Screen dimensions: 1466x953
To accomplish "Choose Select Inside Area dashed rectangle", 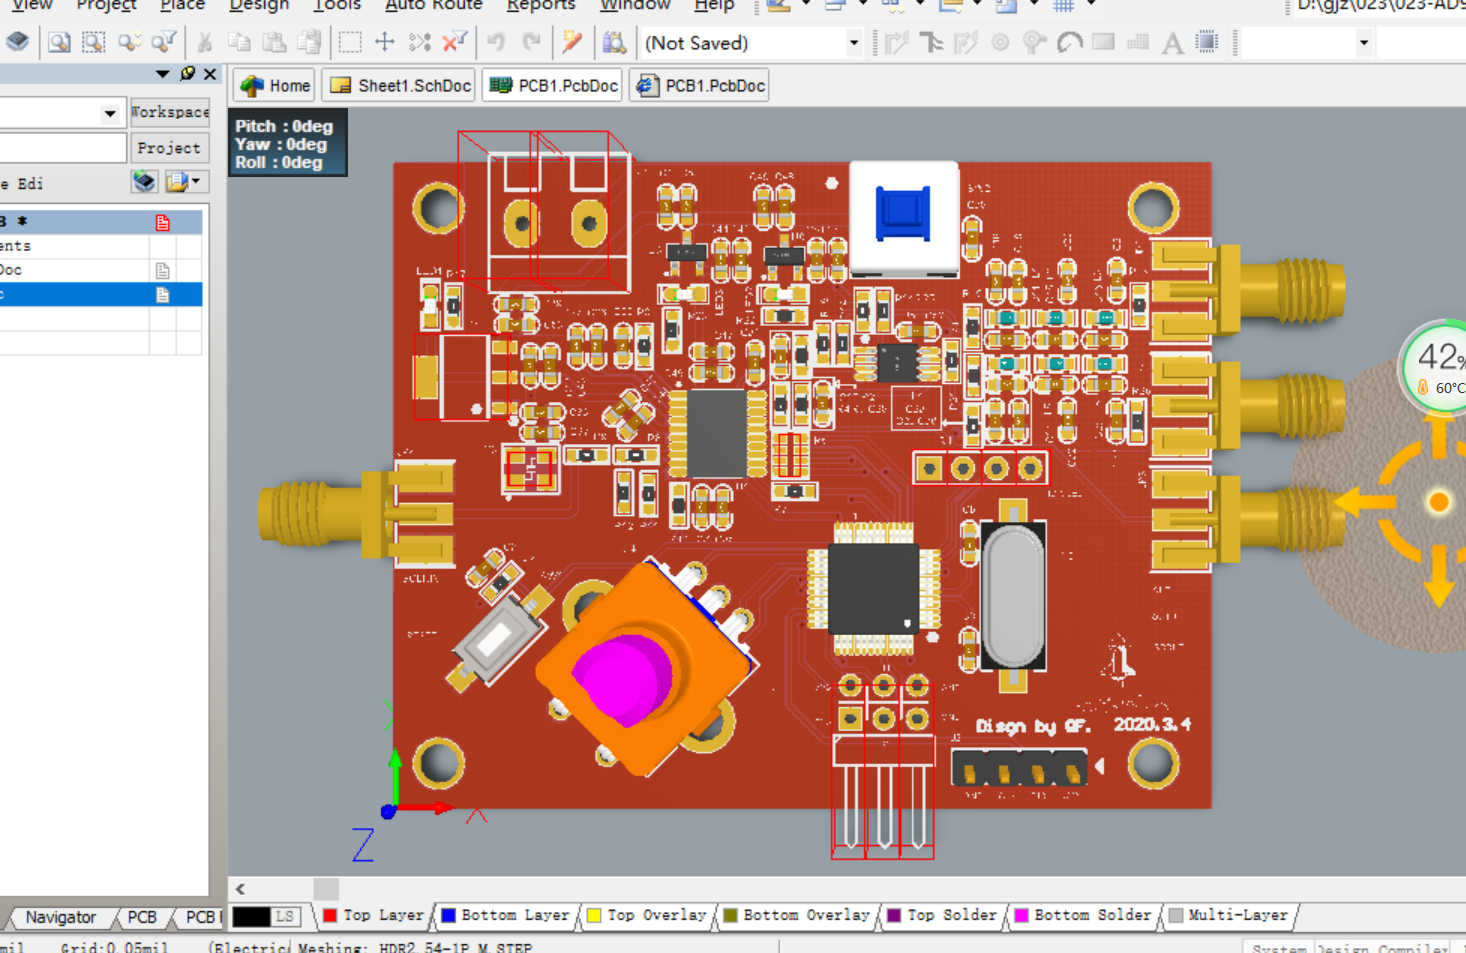I will pos(350,42).
